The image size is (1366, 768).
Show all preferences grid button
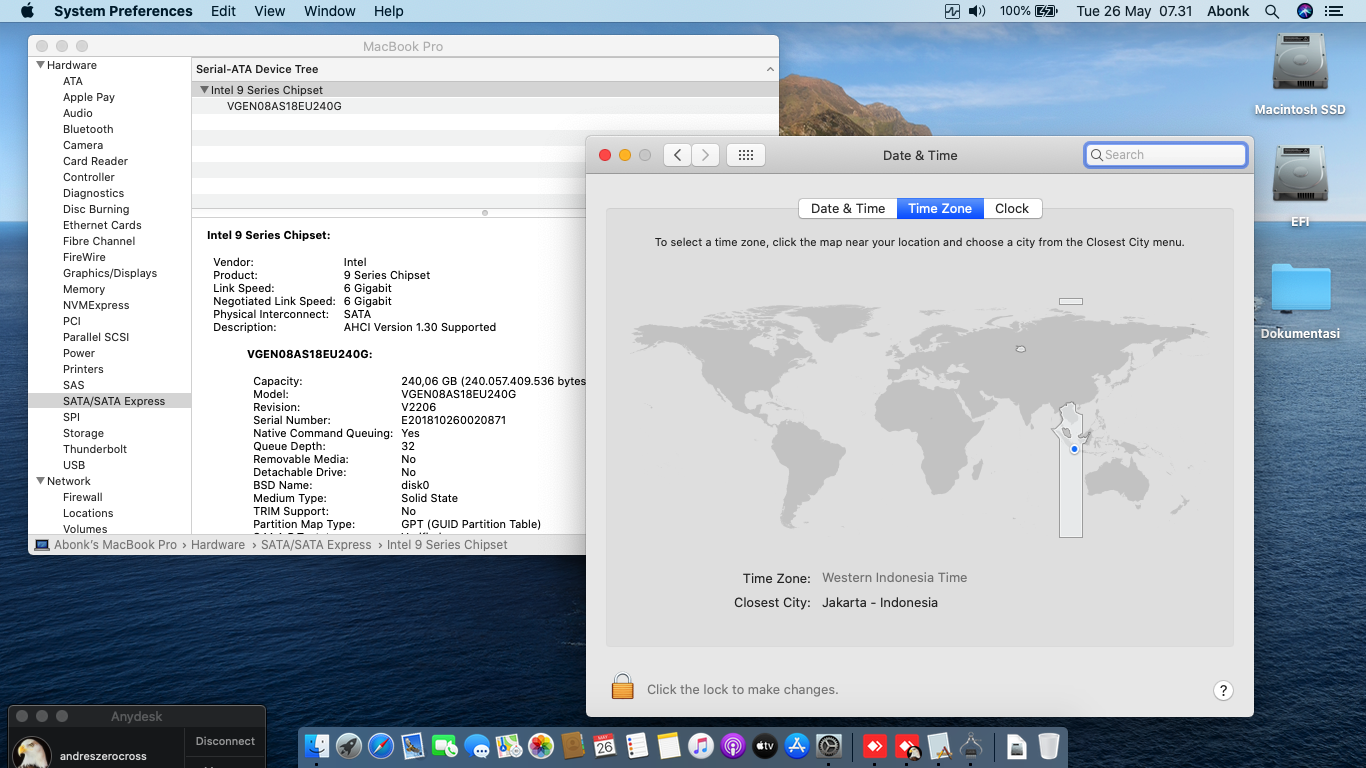click(746, 155)
